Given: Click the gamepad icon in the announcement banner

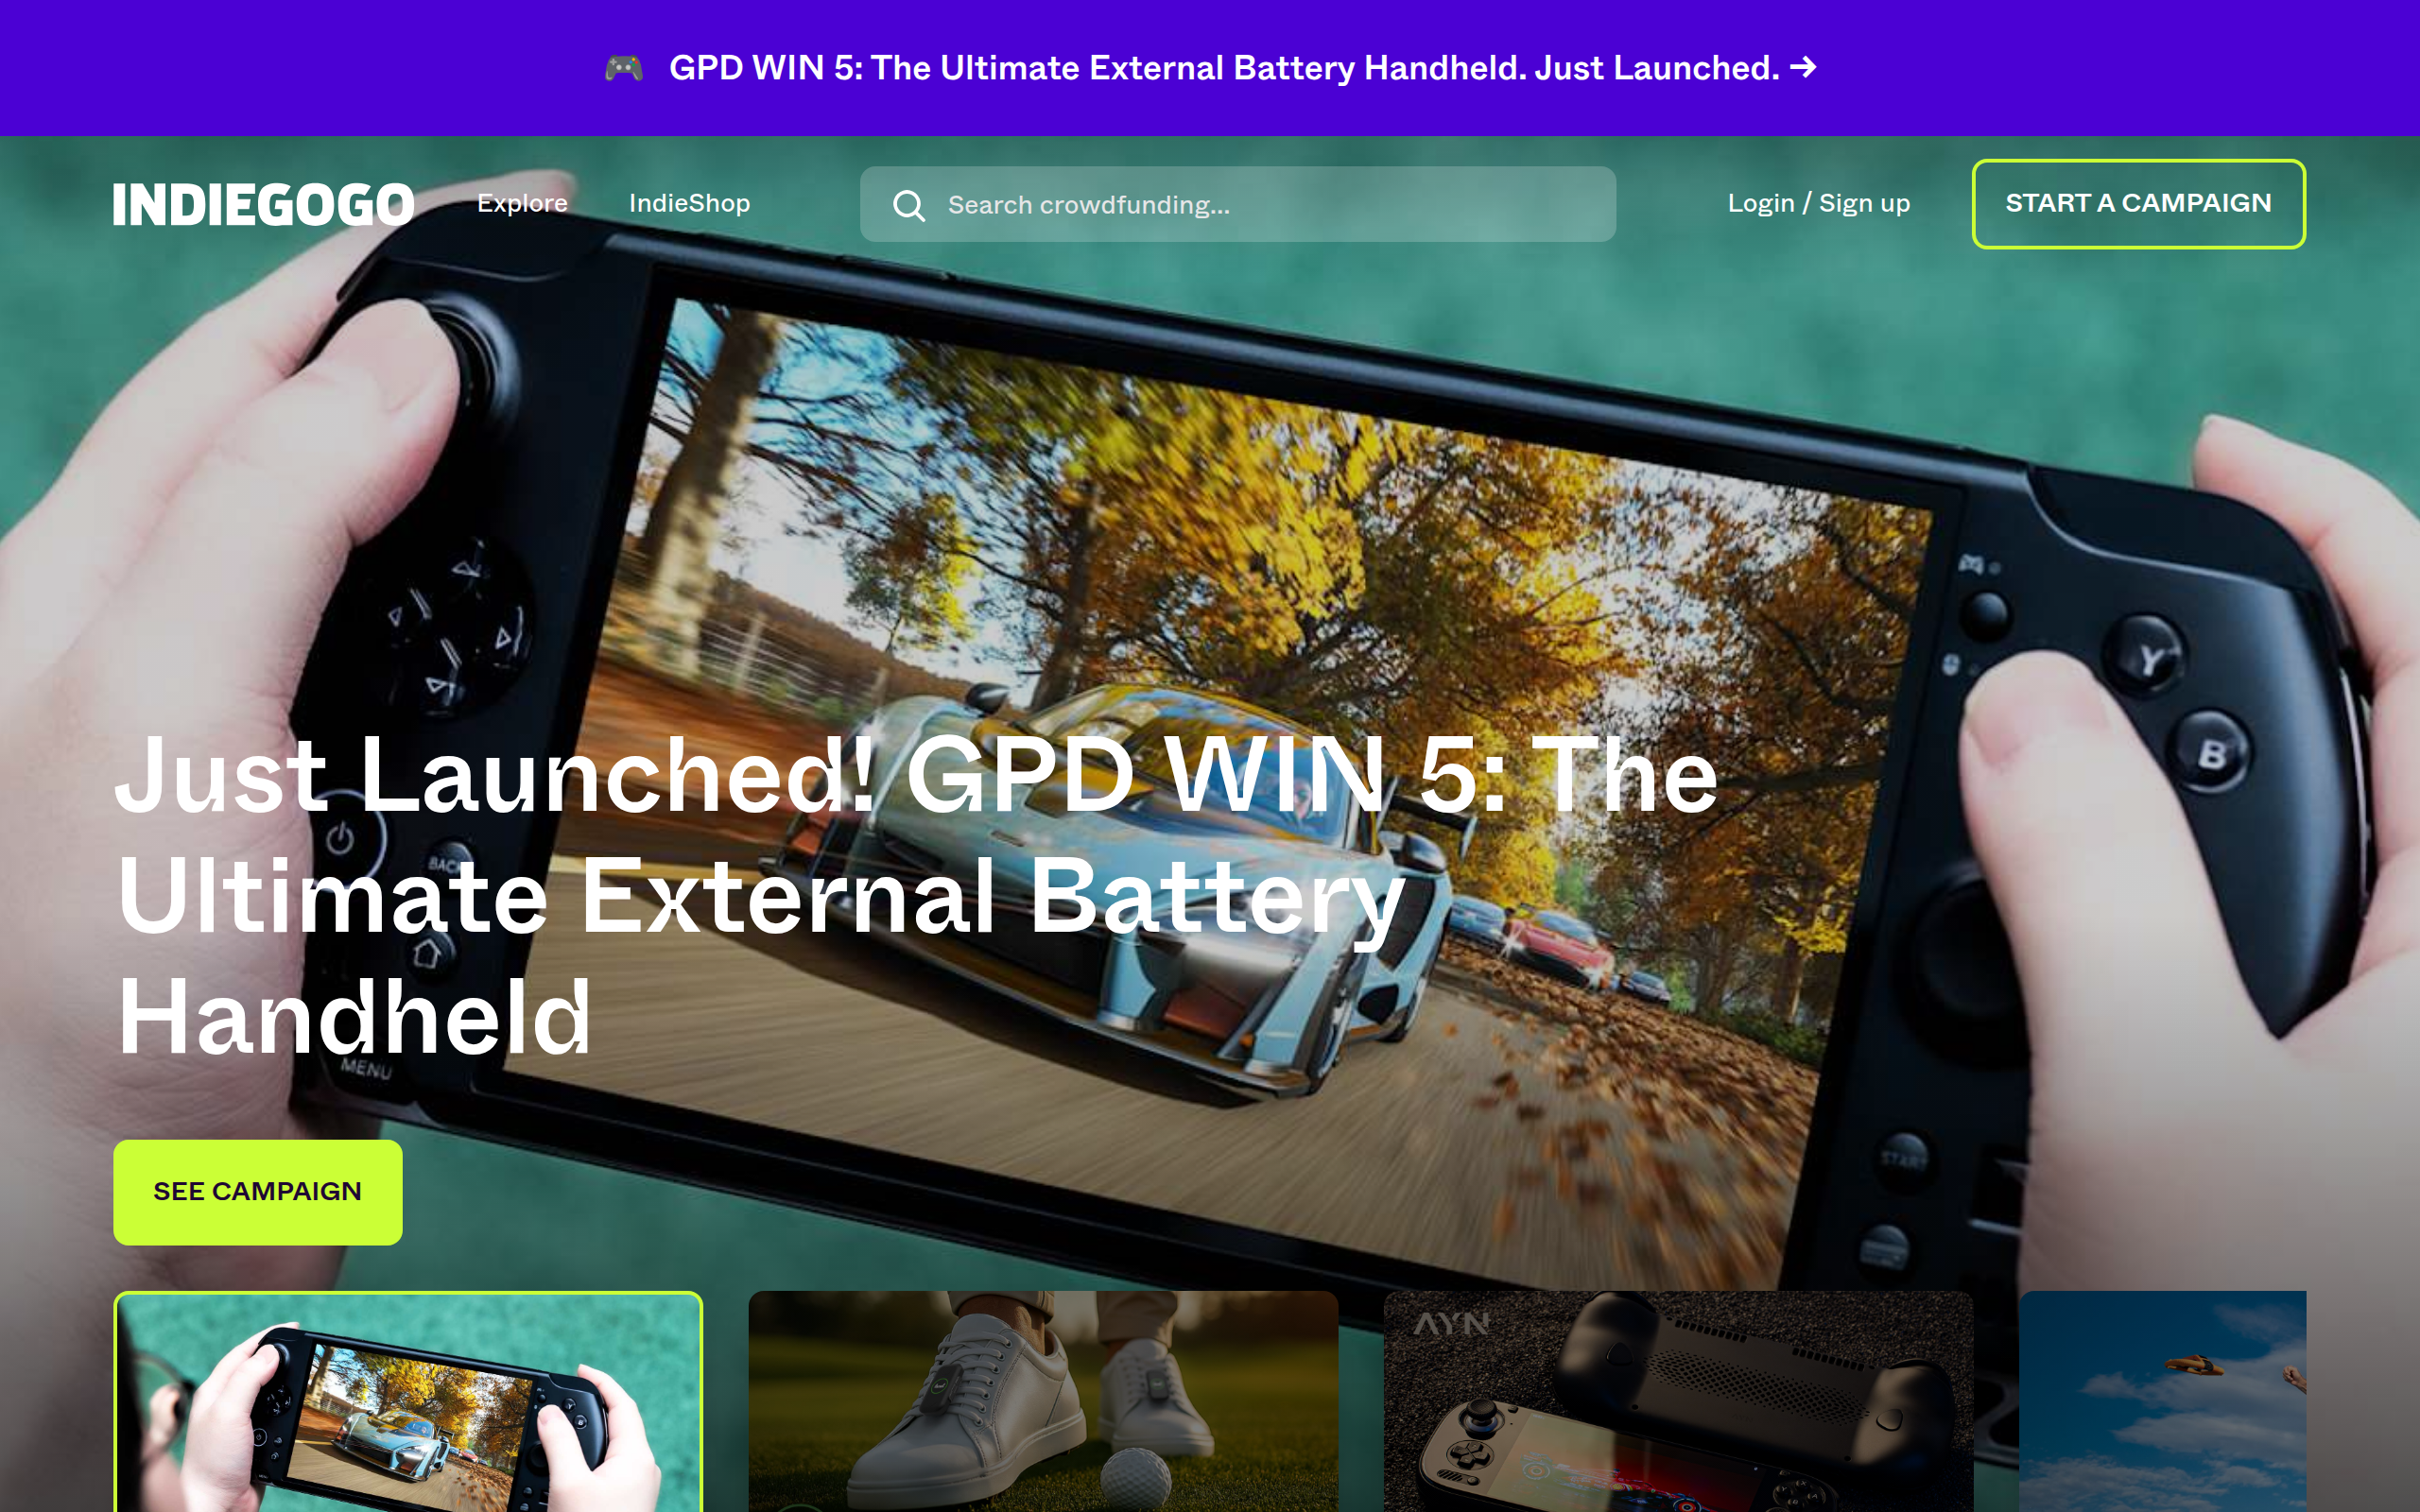Looking at the screenshot, I should click(x=624, y=68).
